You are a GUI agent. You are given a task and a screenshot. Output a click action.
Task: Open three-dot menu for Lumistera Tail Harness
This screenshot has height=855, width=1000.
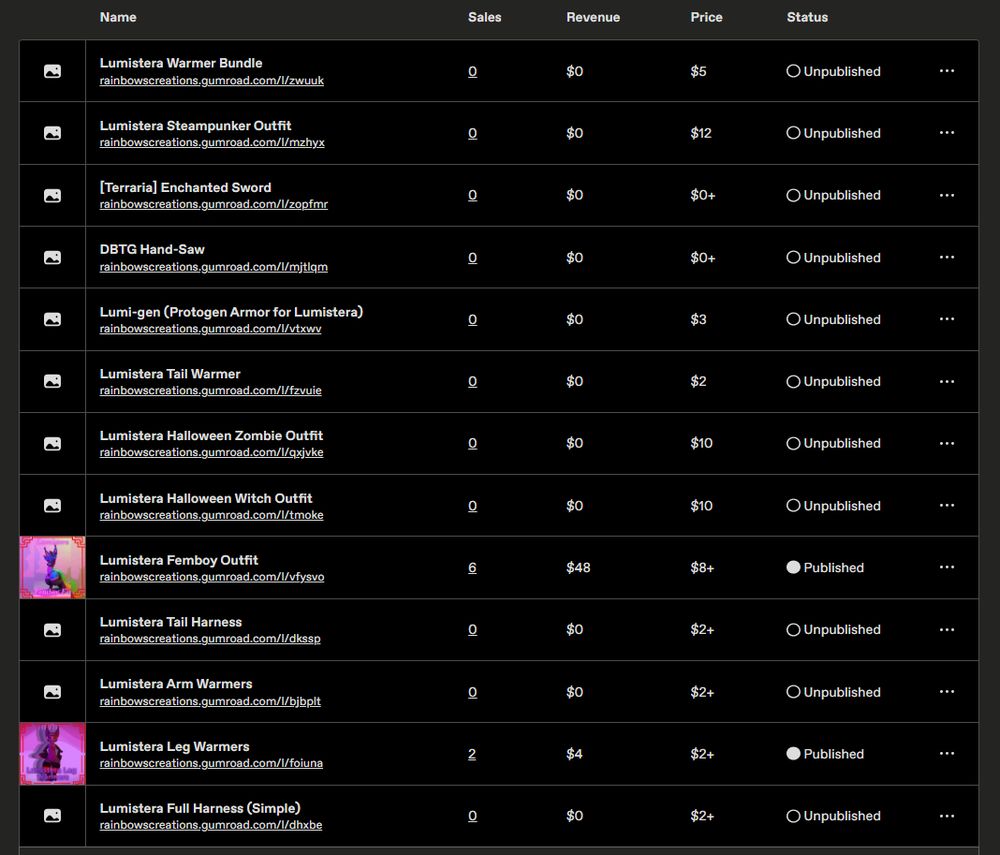tap(946, 629)
